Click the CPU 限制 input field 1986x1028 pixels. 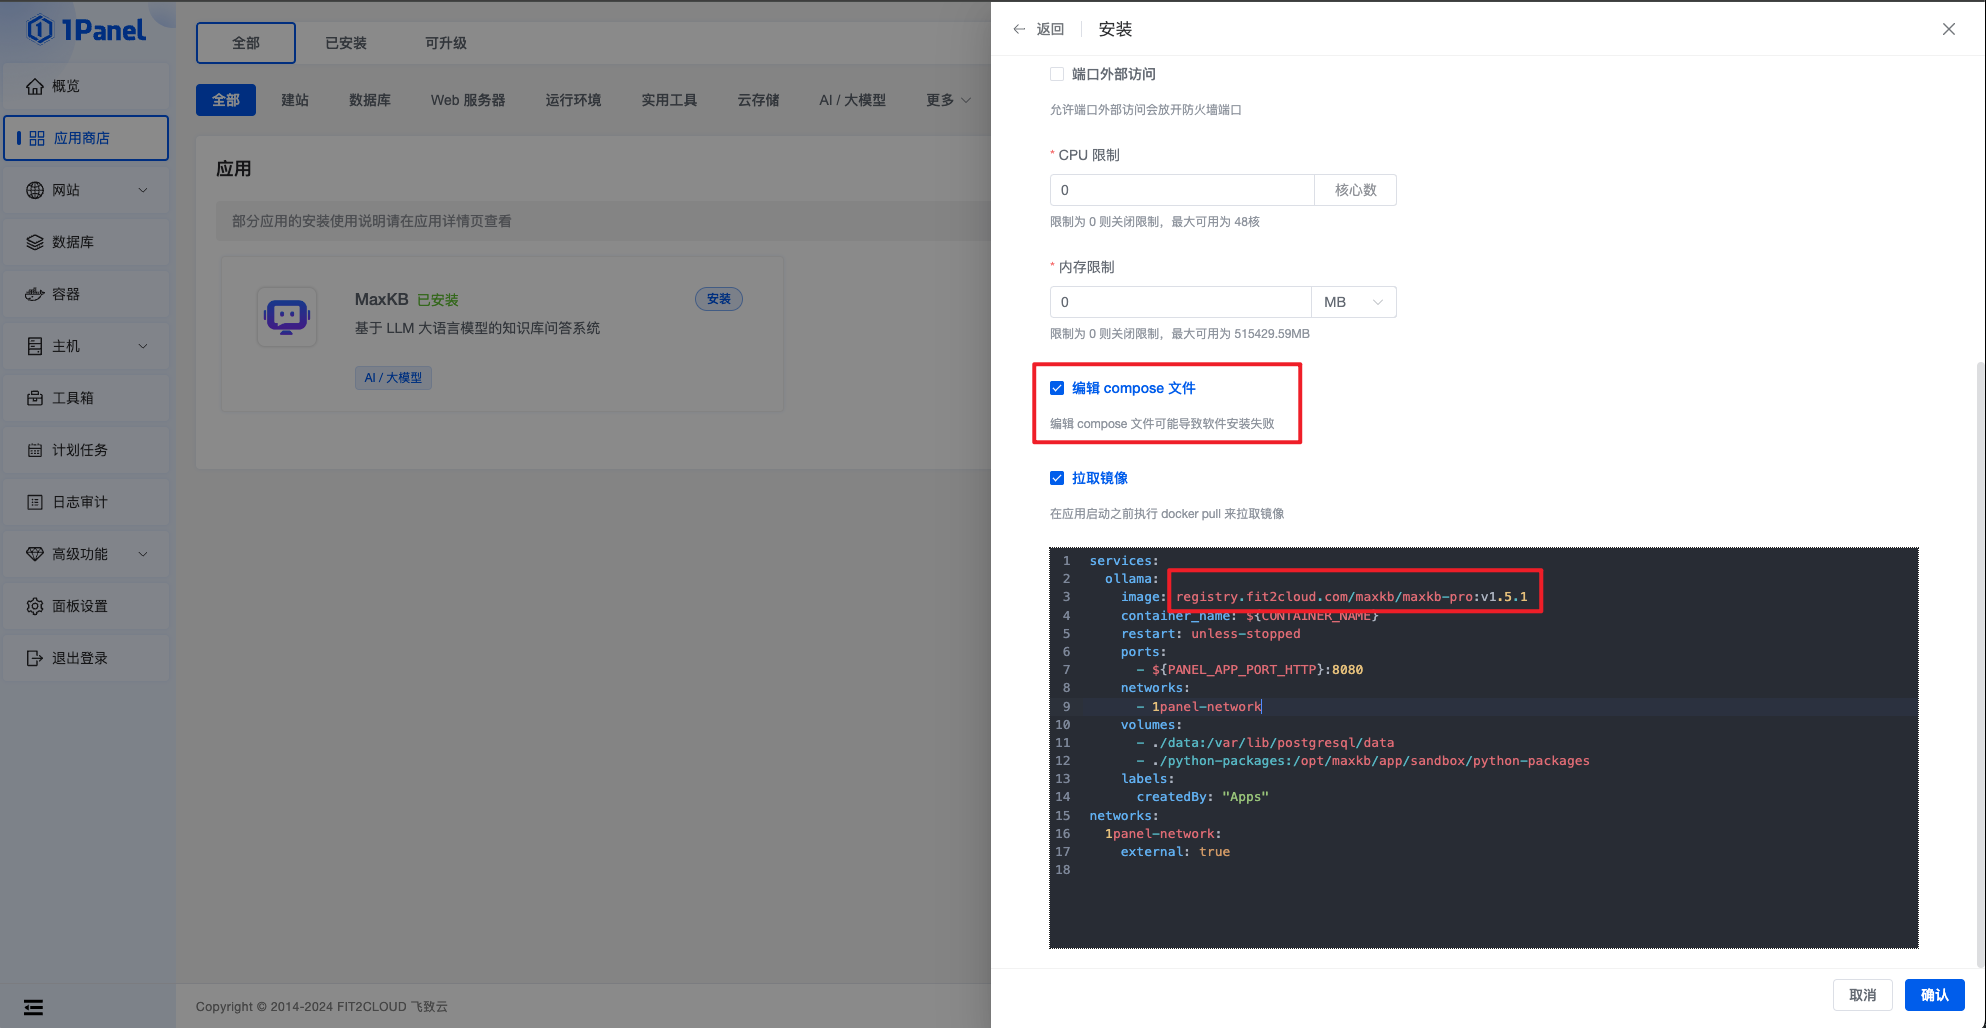[x=1182, y=190]
